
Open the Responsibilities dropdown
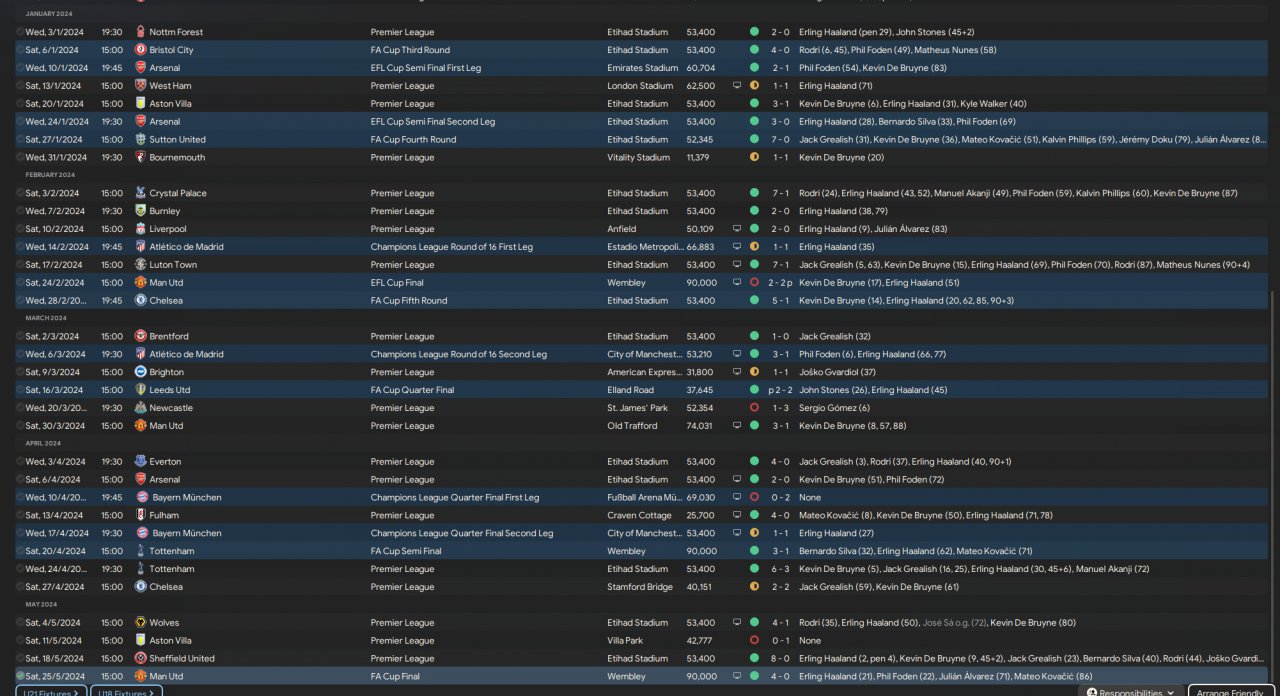coord(1130,692)
